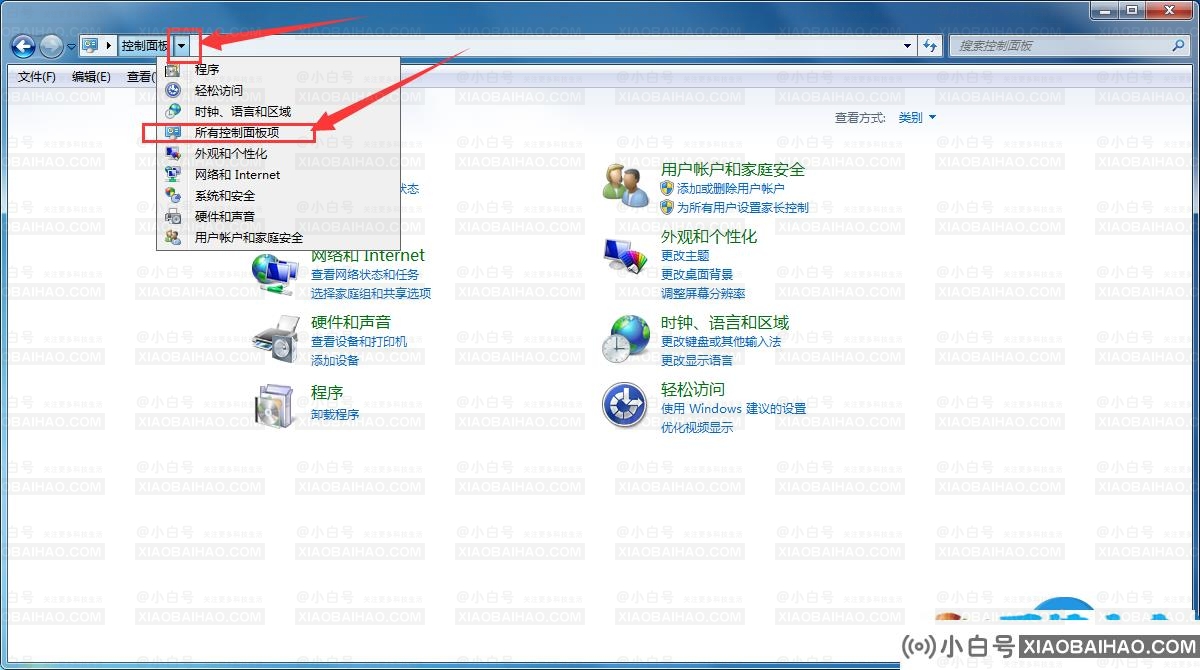Open the 调整屏幕分辨率 link
Viewport: 1200px width, 670px height.
703,293
